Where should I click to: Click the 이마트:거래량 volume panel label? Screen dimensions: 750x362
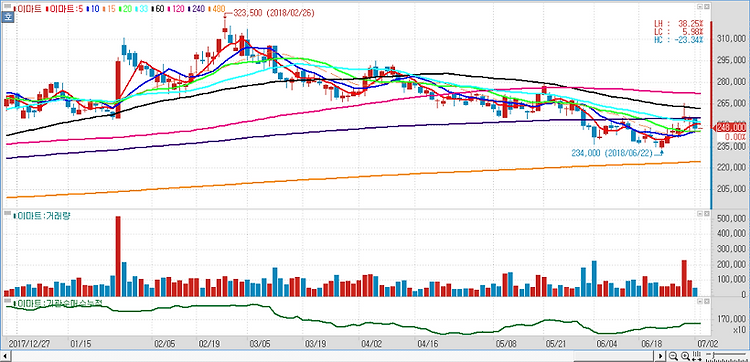pos(43,216)
